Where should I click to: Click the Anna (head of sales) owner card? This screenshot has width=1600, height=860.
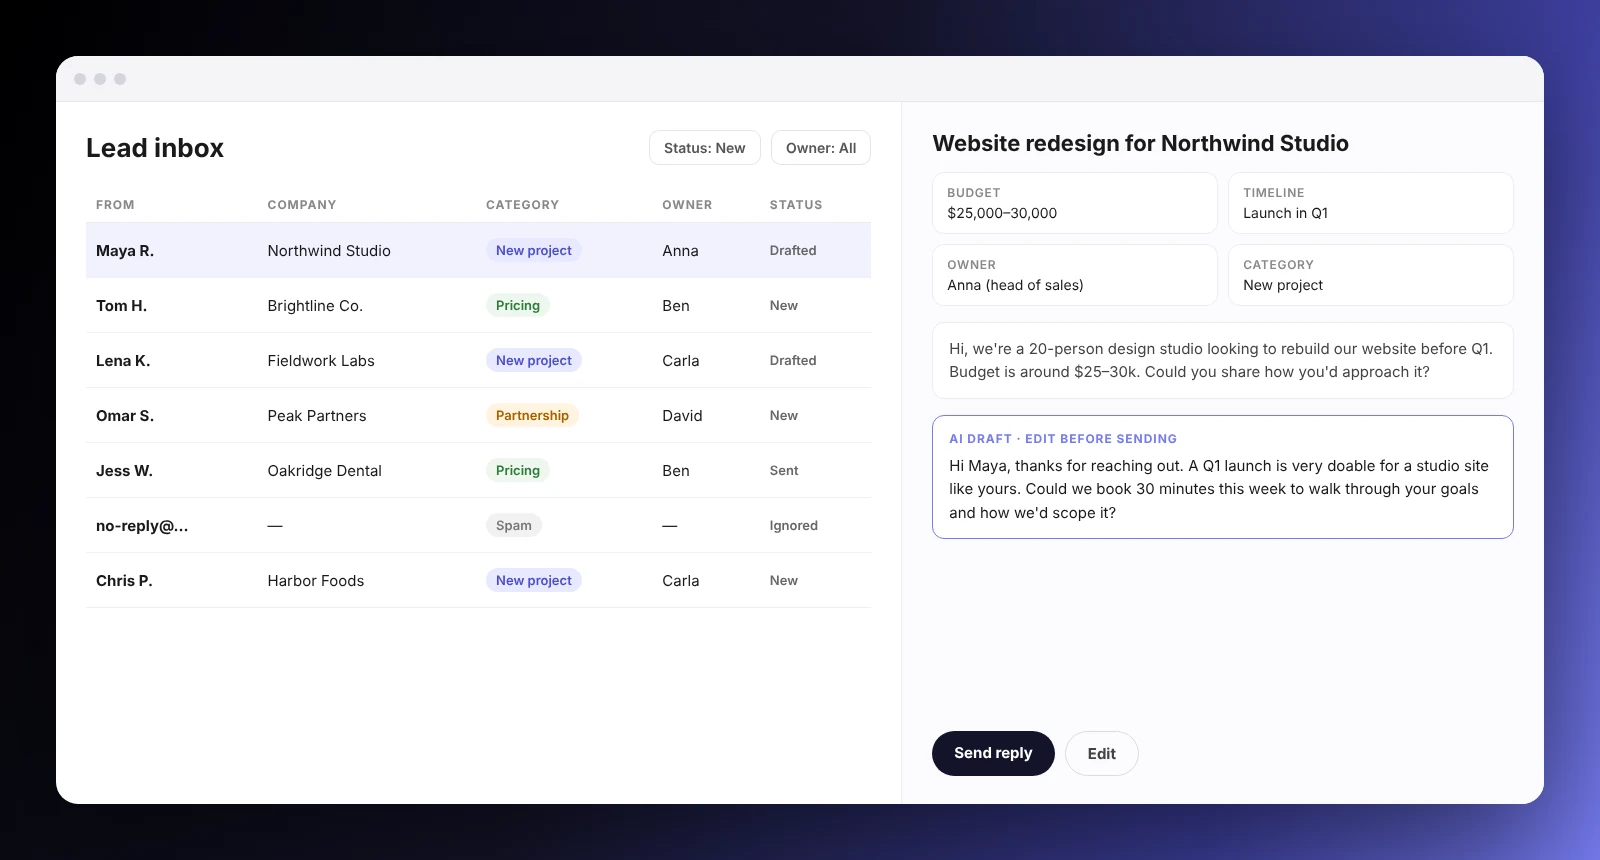[1075, 275]
